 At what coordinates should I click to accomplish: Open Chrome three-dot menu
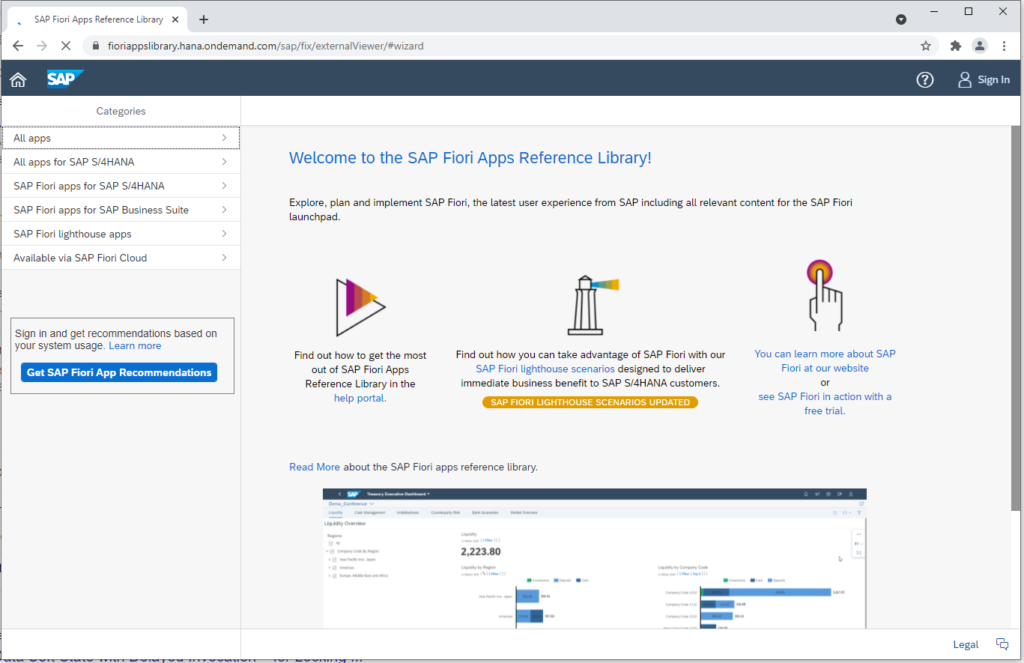[x=1004, y=46]
